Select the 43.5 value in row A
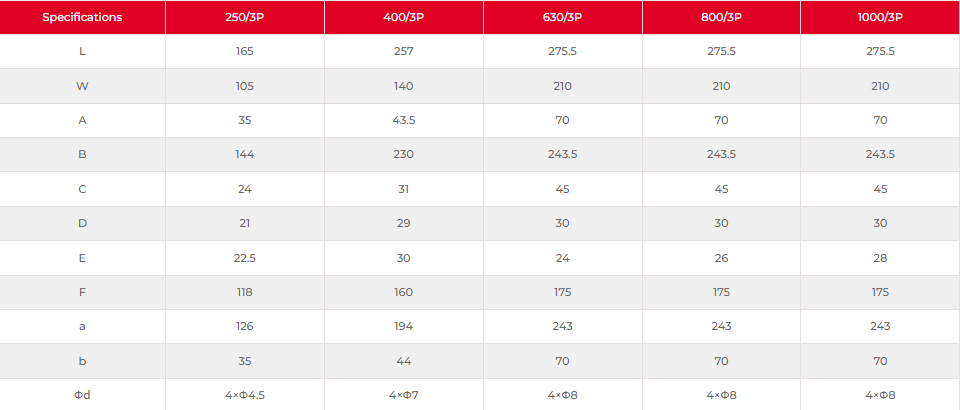Viewport: 960px width, 410px height. pos(403,121)
